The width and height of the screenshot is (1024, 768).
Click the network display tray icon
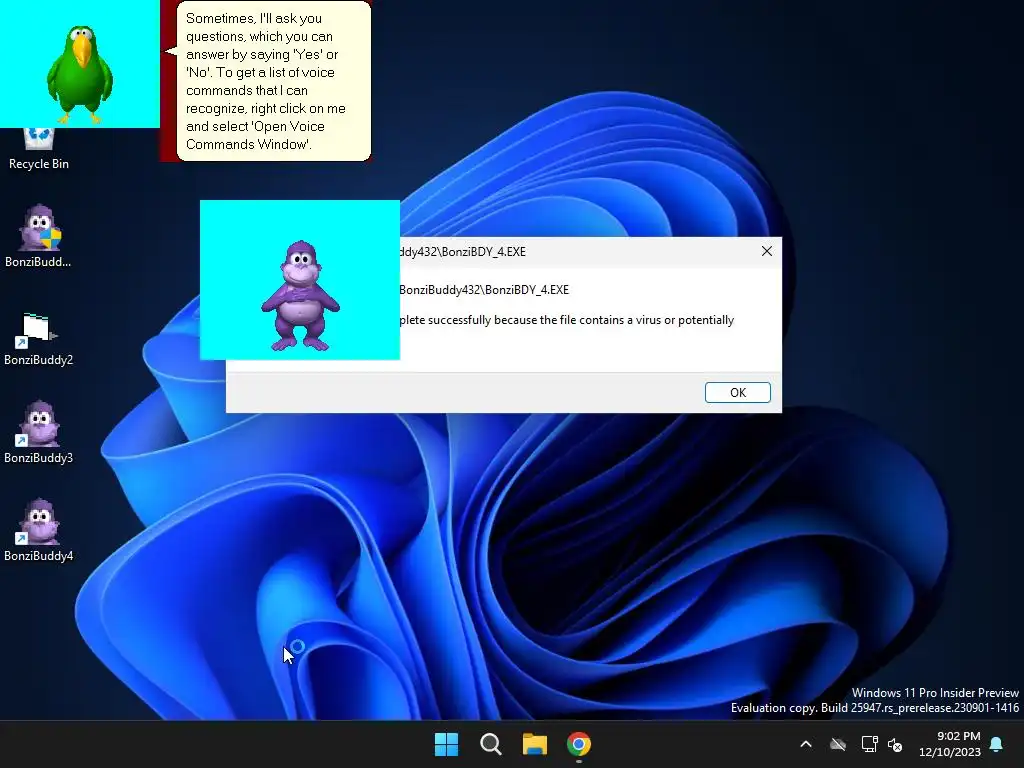[x=869, y=744]
